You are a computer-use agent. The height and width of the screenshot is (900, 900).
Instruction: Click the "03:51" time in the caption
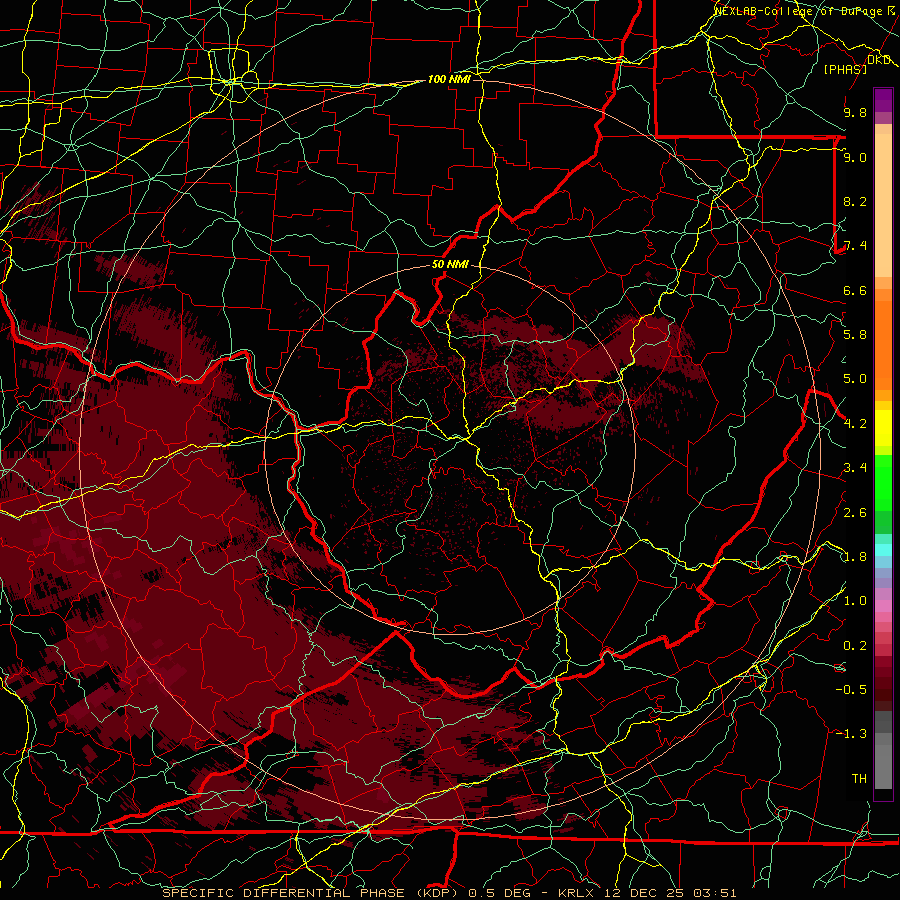(x=714, y=893)
